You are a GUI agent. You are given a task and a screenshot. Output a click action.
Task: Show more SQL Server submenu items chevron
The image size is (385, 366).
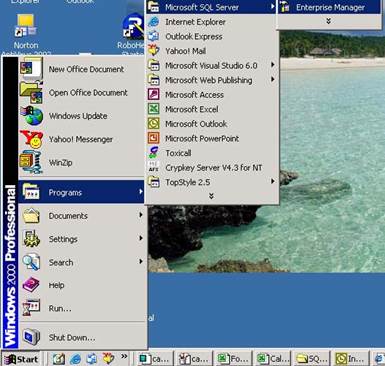(329, 21)
